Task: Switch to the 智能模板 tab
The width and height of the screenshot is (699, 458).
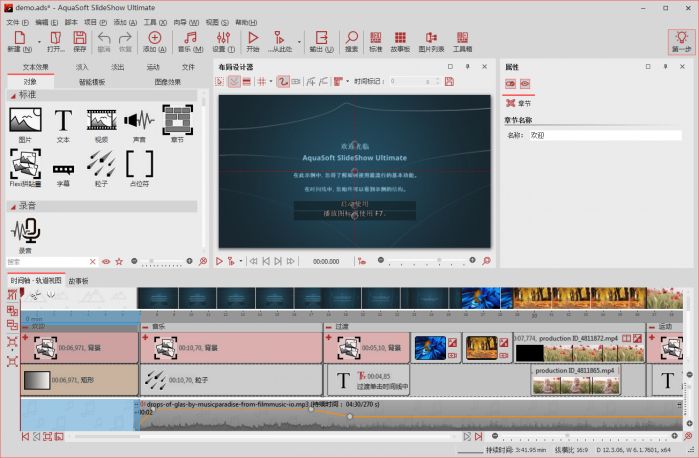Action: click(92, 82)
